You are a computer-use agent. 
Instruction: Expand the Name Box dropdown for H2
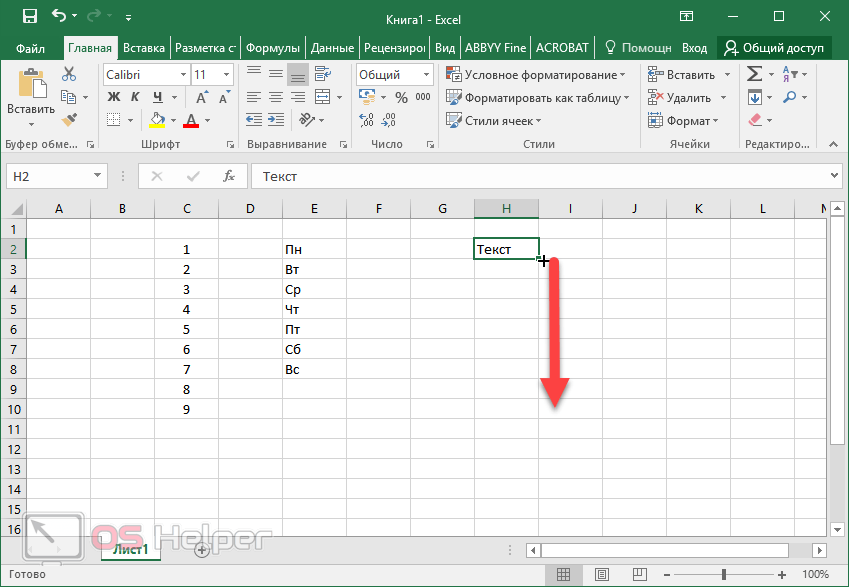(x=98, y=176)
